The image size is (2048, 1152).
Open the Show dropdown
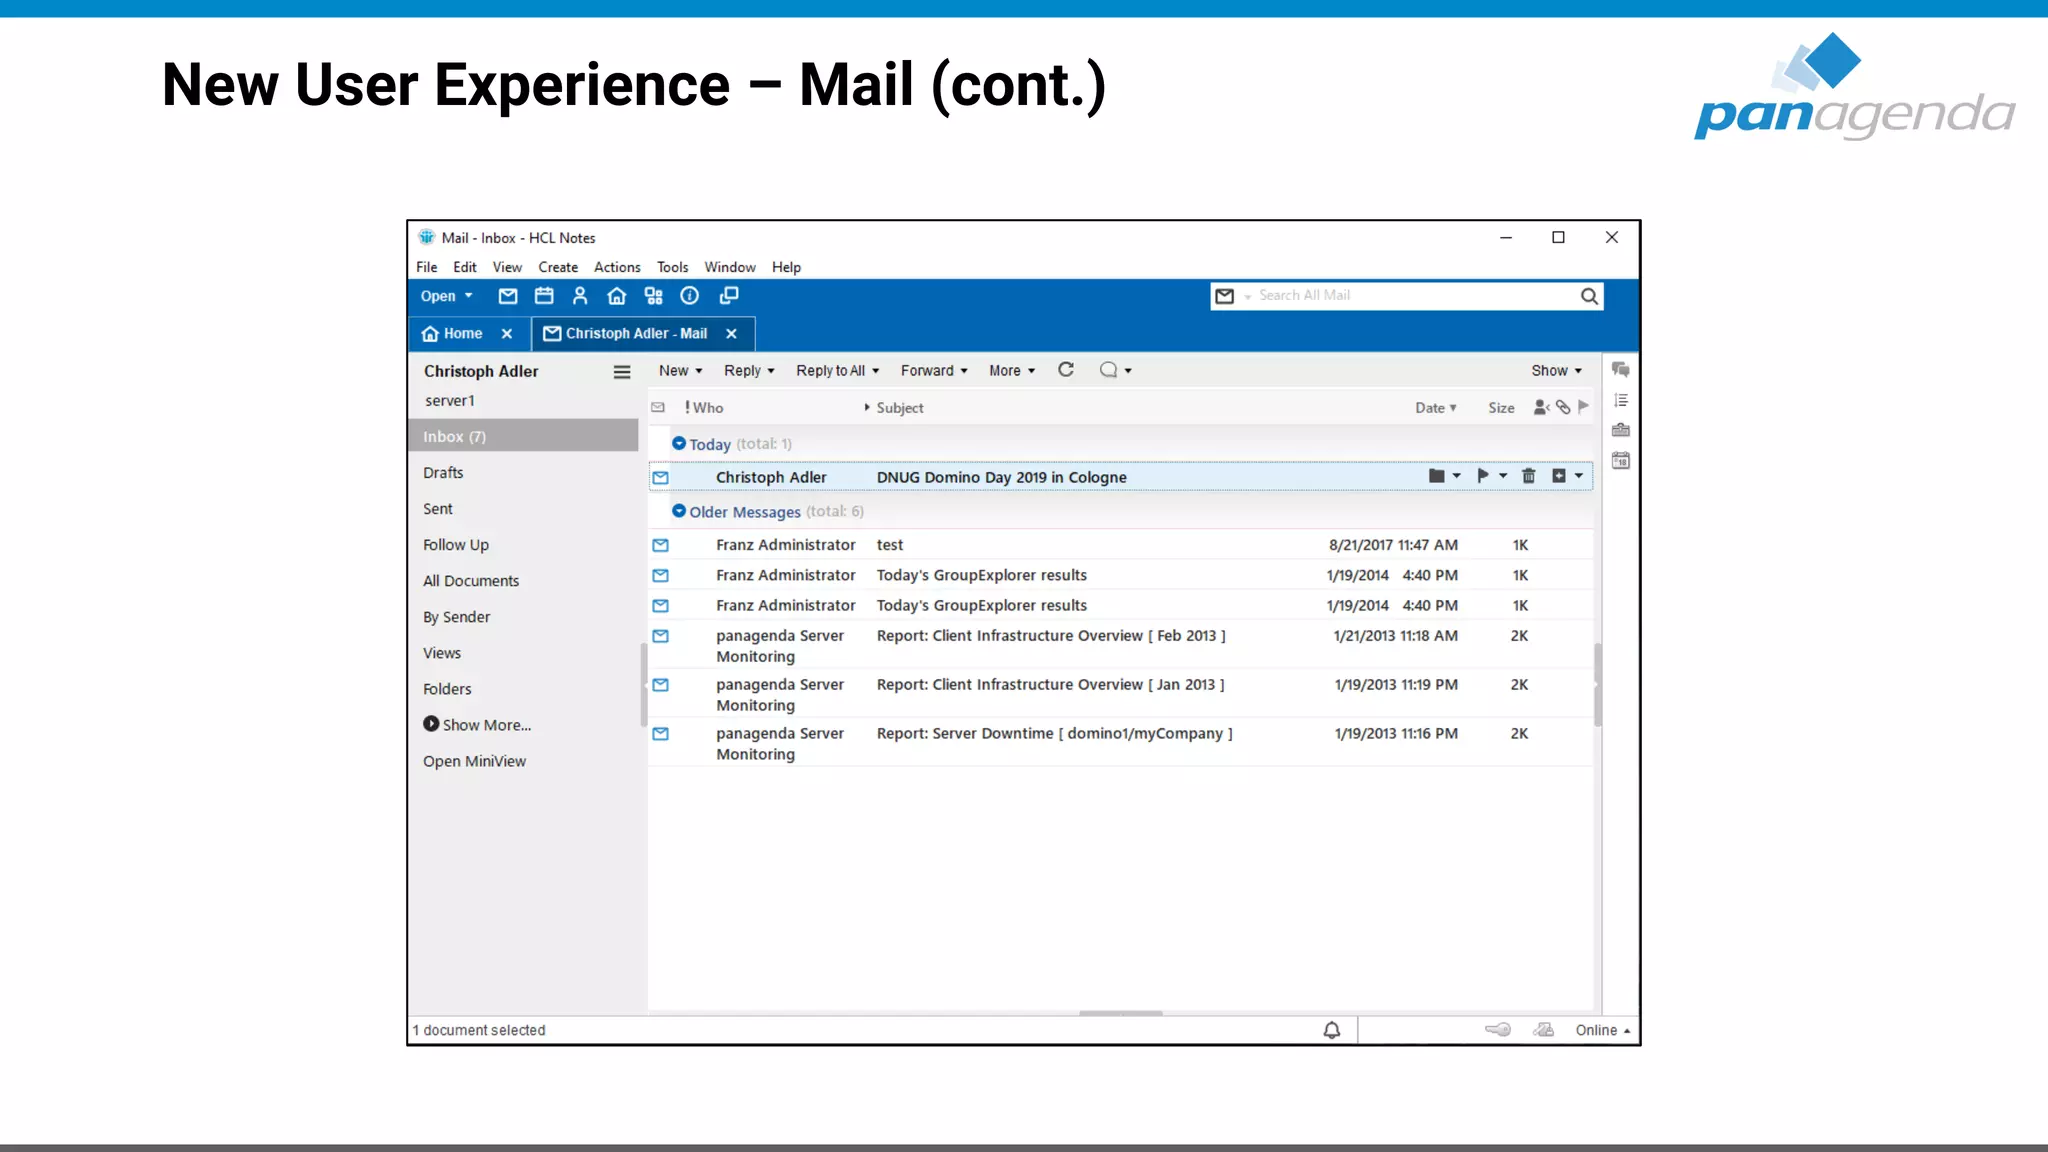click(1557, 370)
